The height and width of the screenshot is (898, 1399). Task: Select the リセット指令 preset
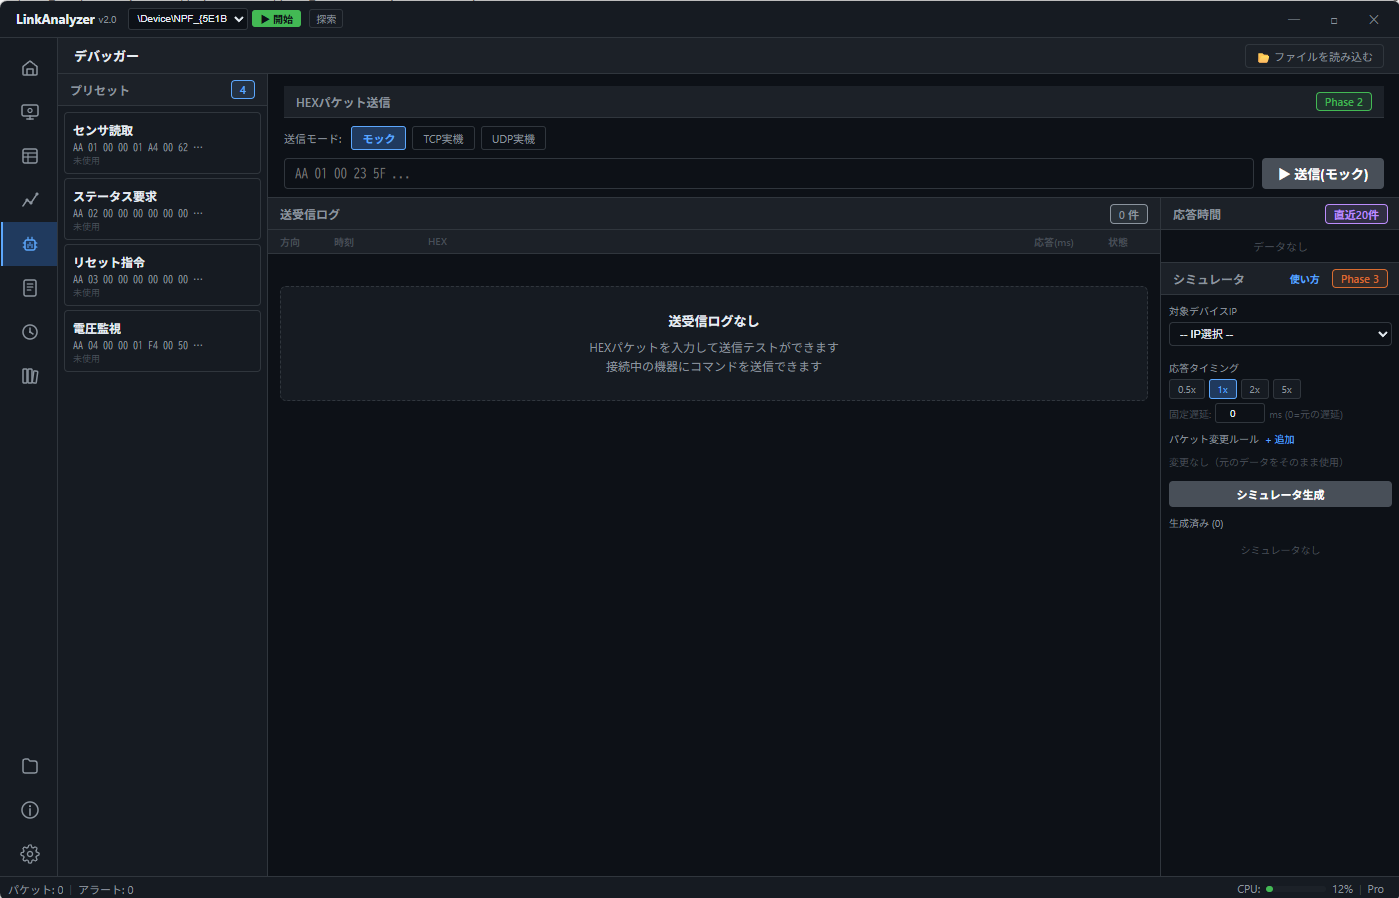[162, 275]
